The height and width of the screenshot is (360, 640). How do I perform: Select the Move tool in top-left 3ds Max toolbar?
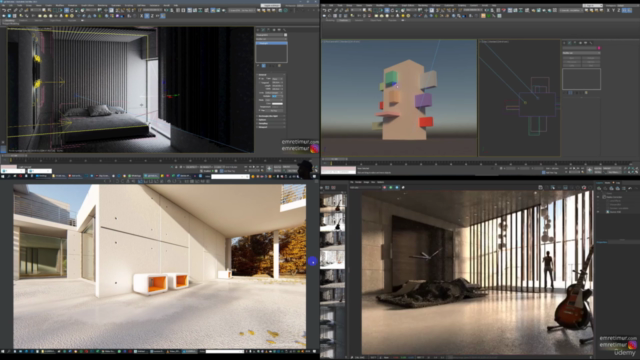(x=66, y=10)
